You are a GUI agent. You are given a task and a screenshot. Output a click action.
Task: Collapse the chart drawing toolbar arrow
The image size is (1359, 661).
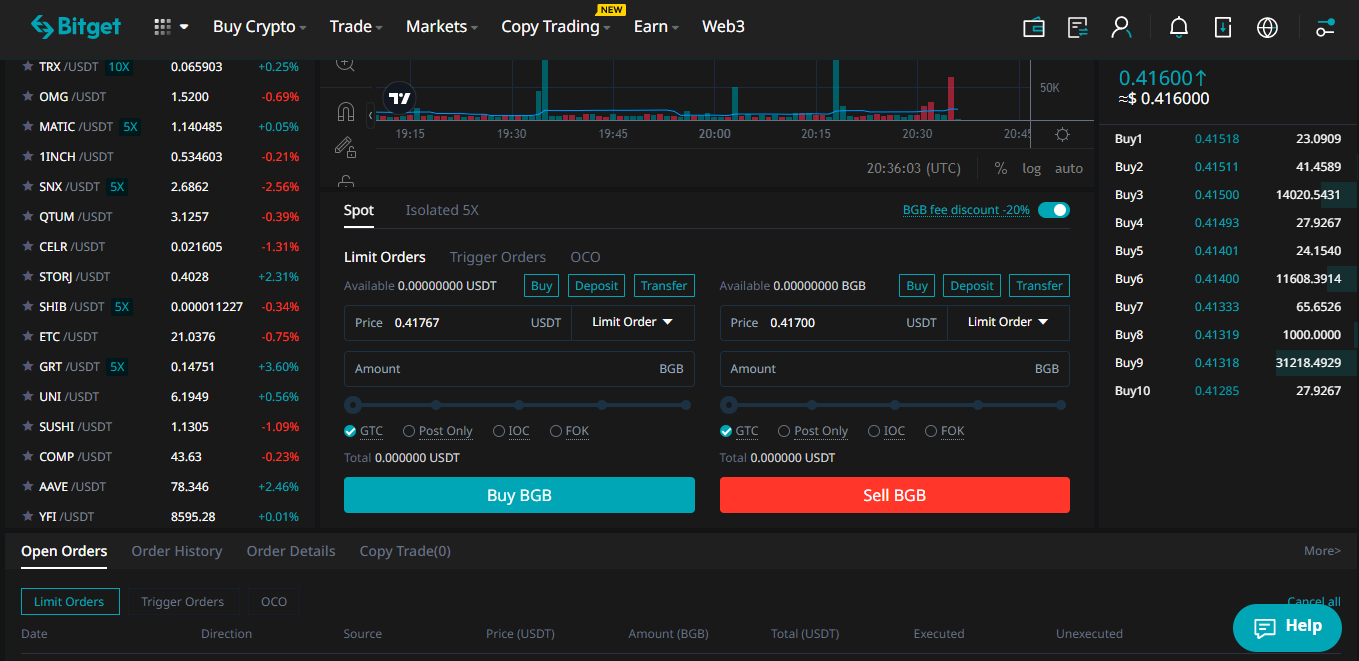click(370, 115)
